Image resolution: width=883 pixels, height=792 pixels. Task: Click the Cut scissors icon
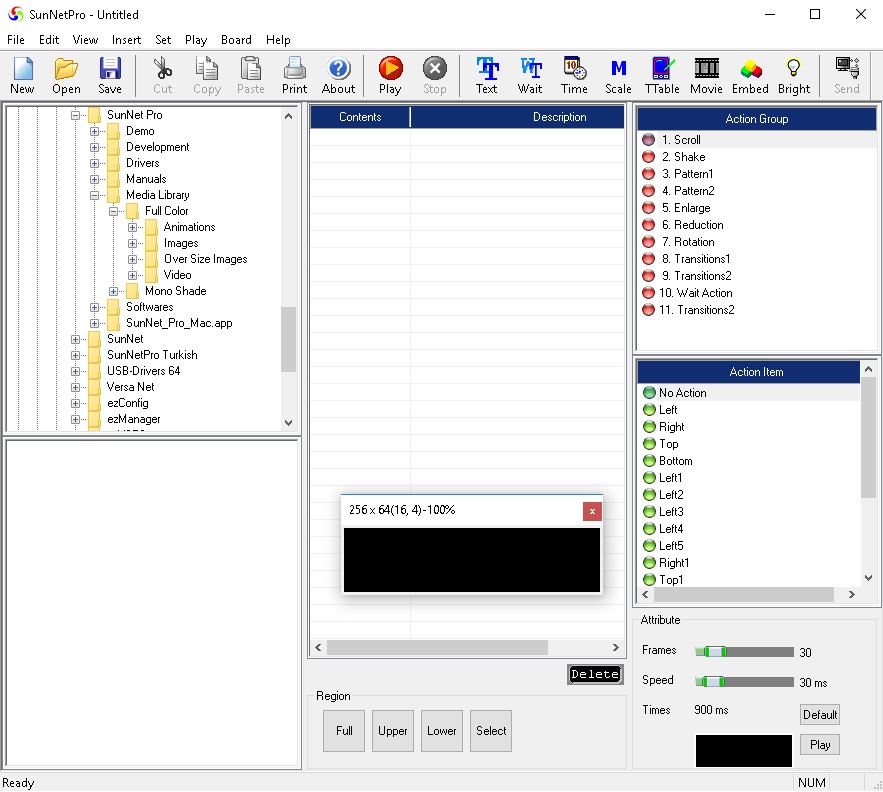[163, 75]
